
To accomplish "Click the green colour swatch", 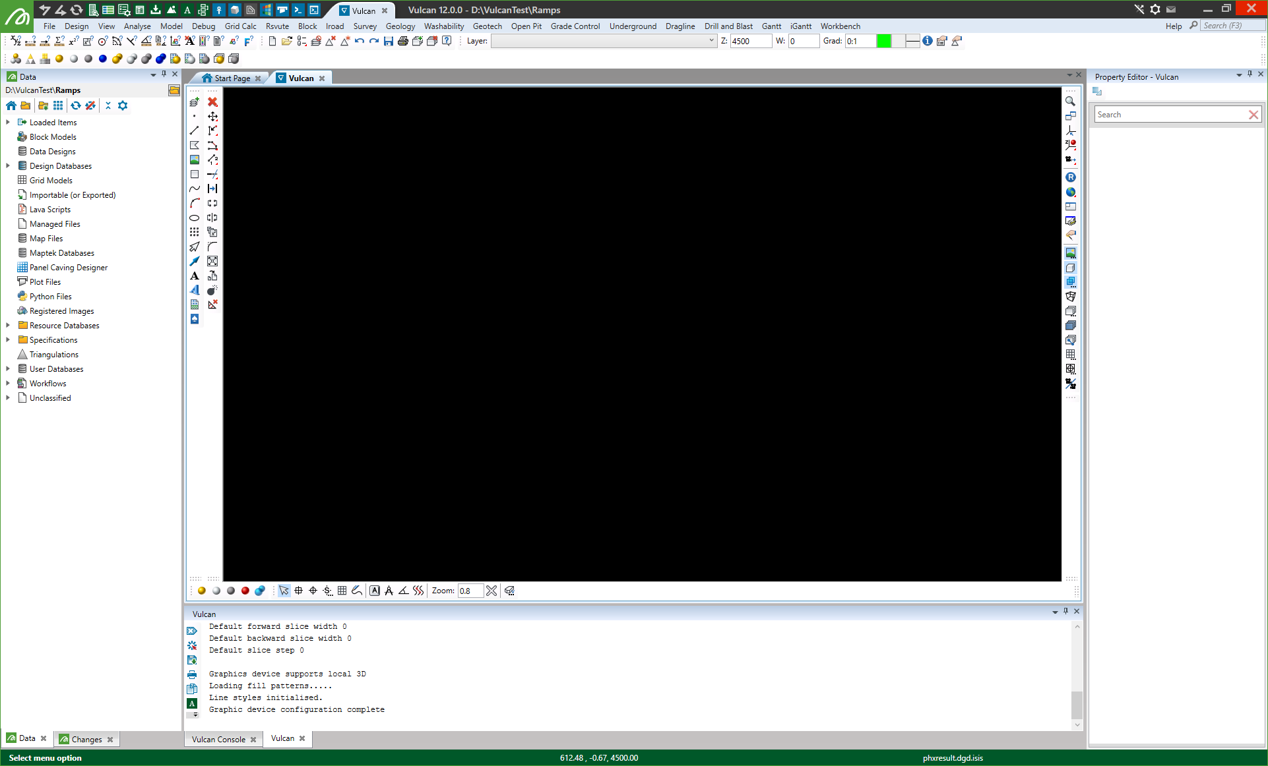I will click(x=884, y=41).
